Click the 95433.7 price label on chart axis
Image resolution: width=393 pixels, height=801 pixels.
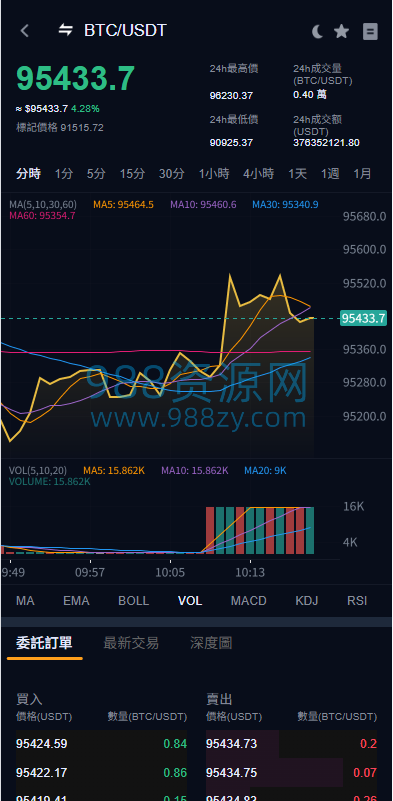(363, 318)
